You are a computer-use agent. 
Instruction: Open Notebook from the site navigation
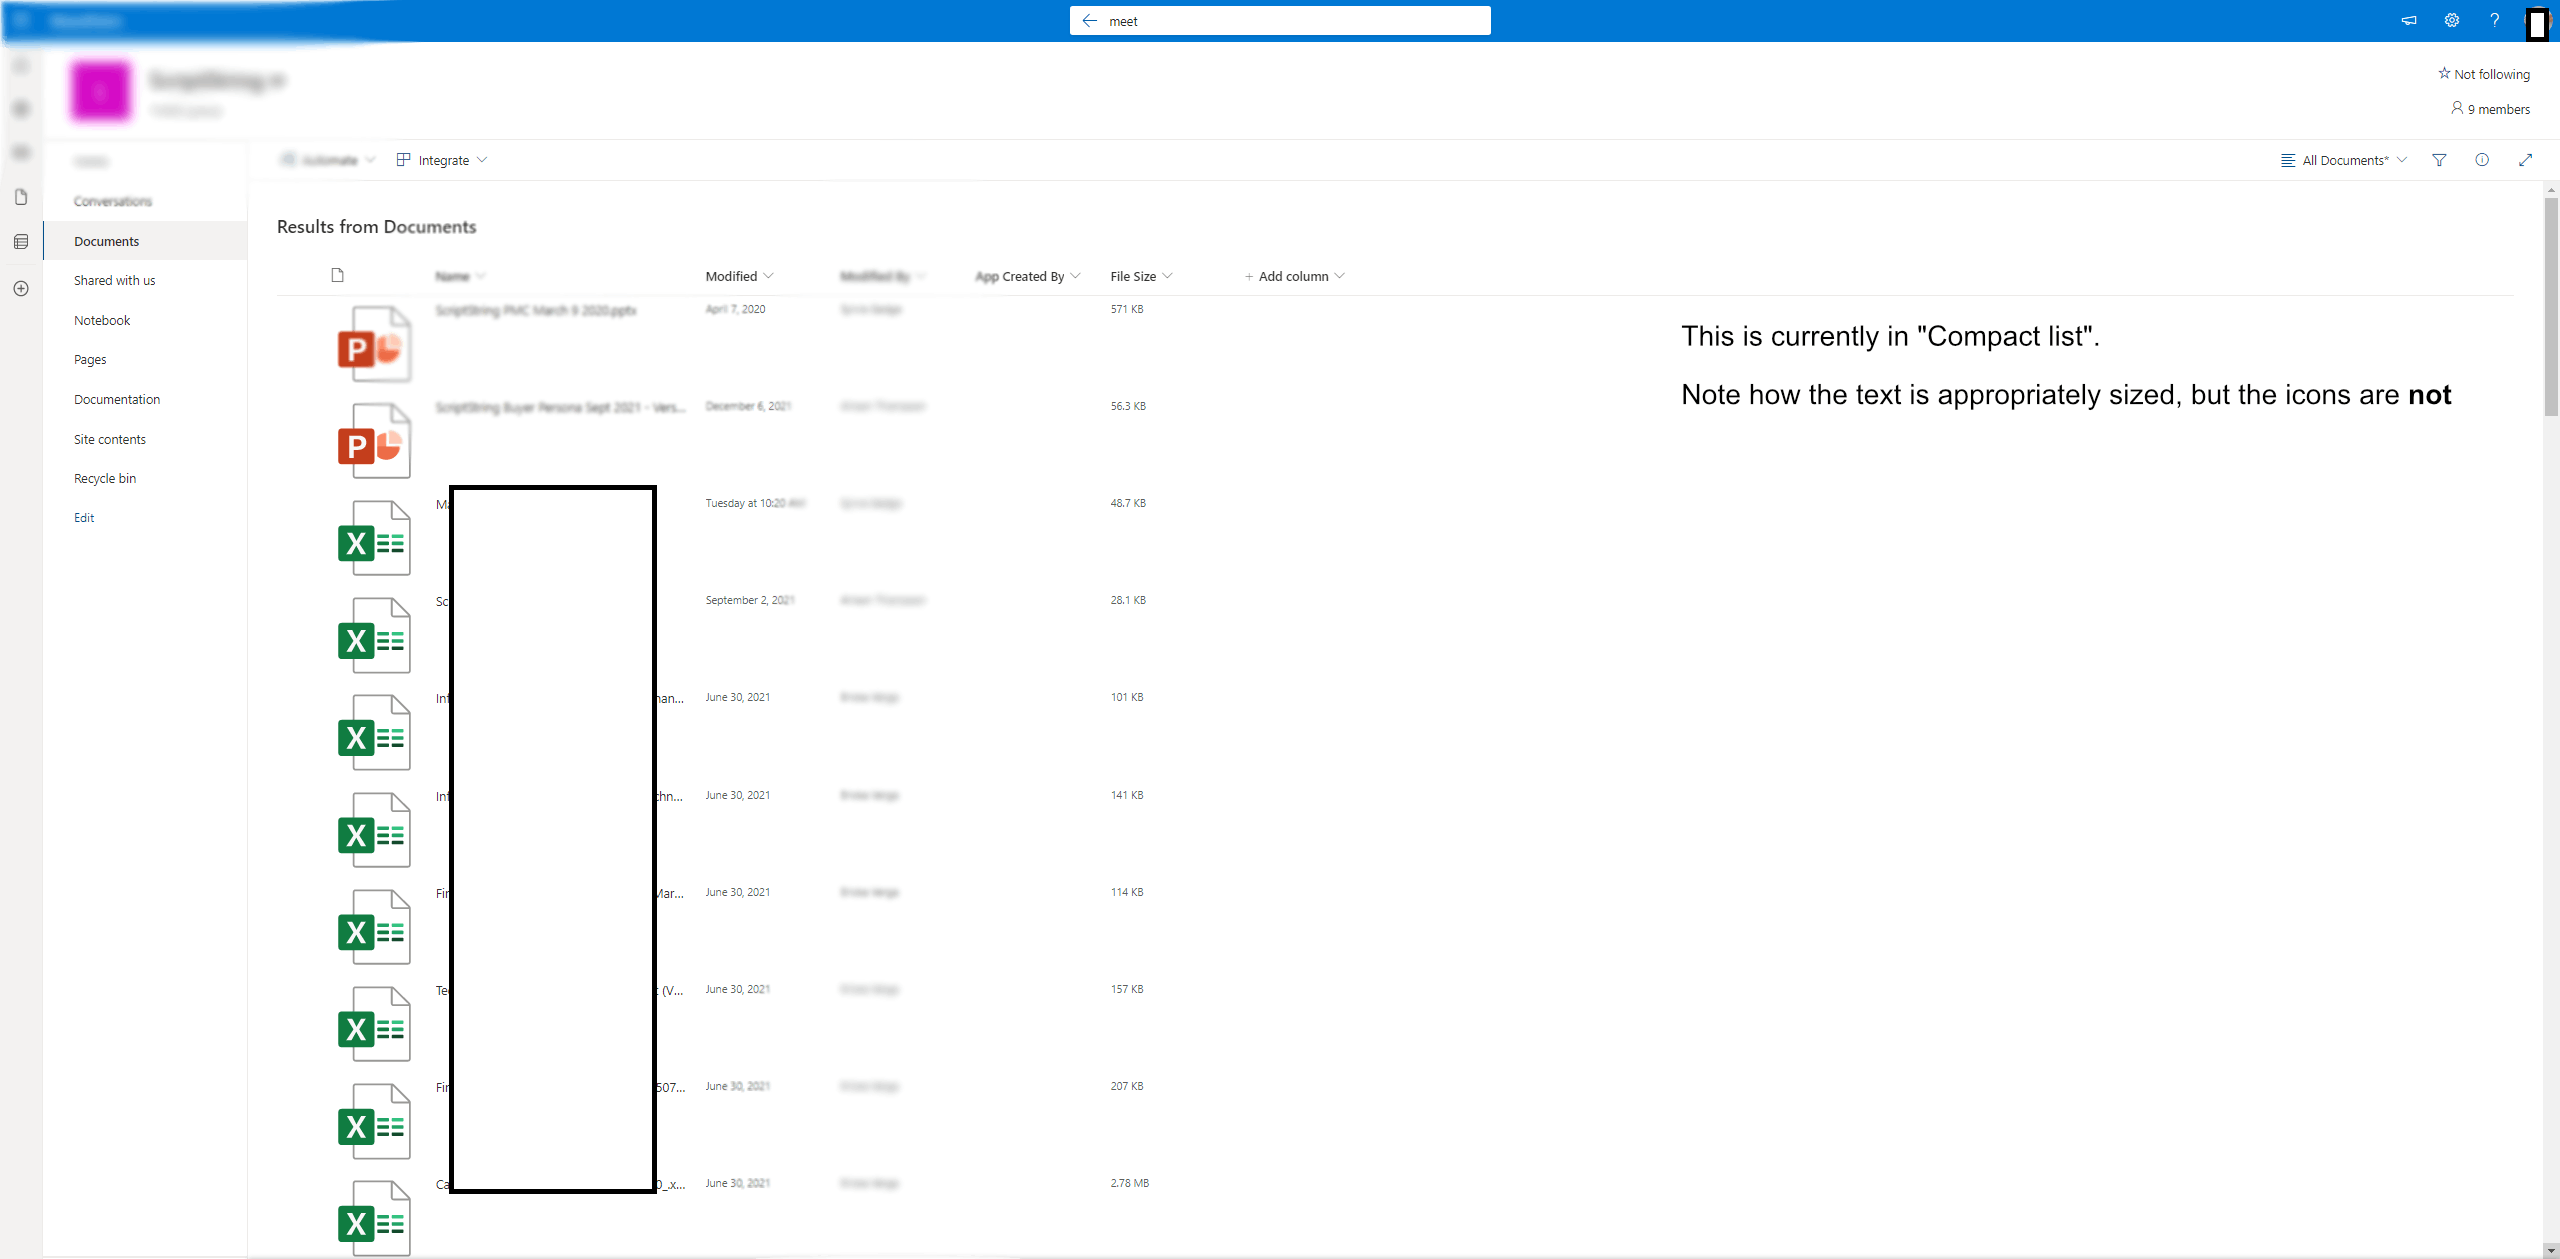pyautogui.click(x=102, y=320)
